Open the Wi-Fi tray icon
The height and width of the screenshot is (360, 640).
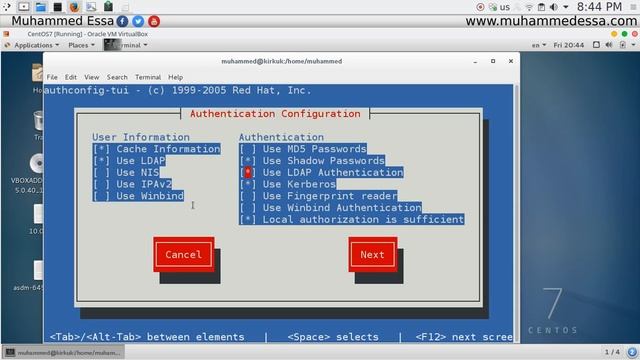pos(529,7)
